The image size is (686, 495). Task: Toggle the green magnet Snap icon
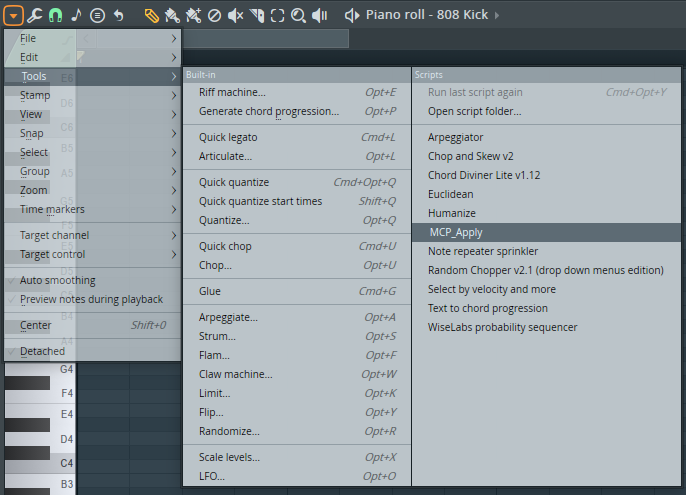tap(55, 15)
